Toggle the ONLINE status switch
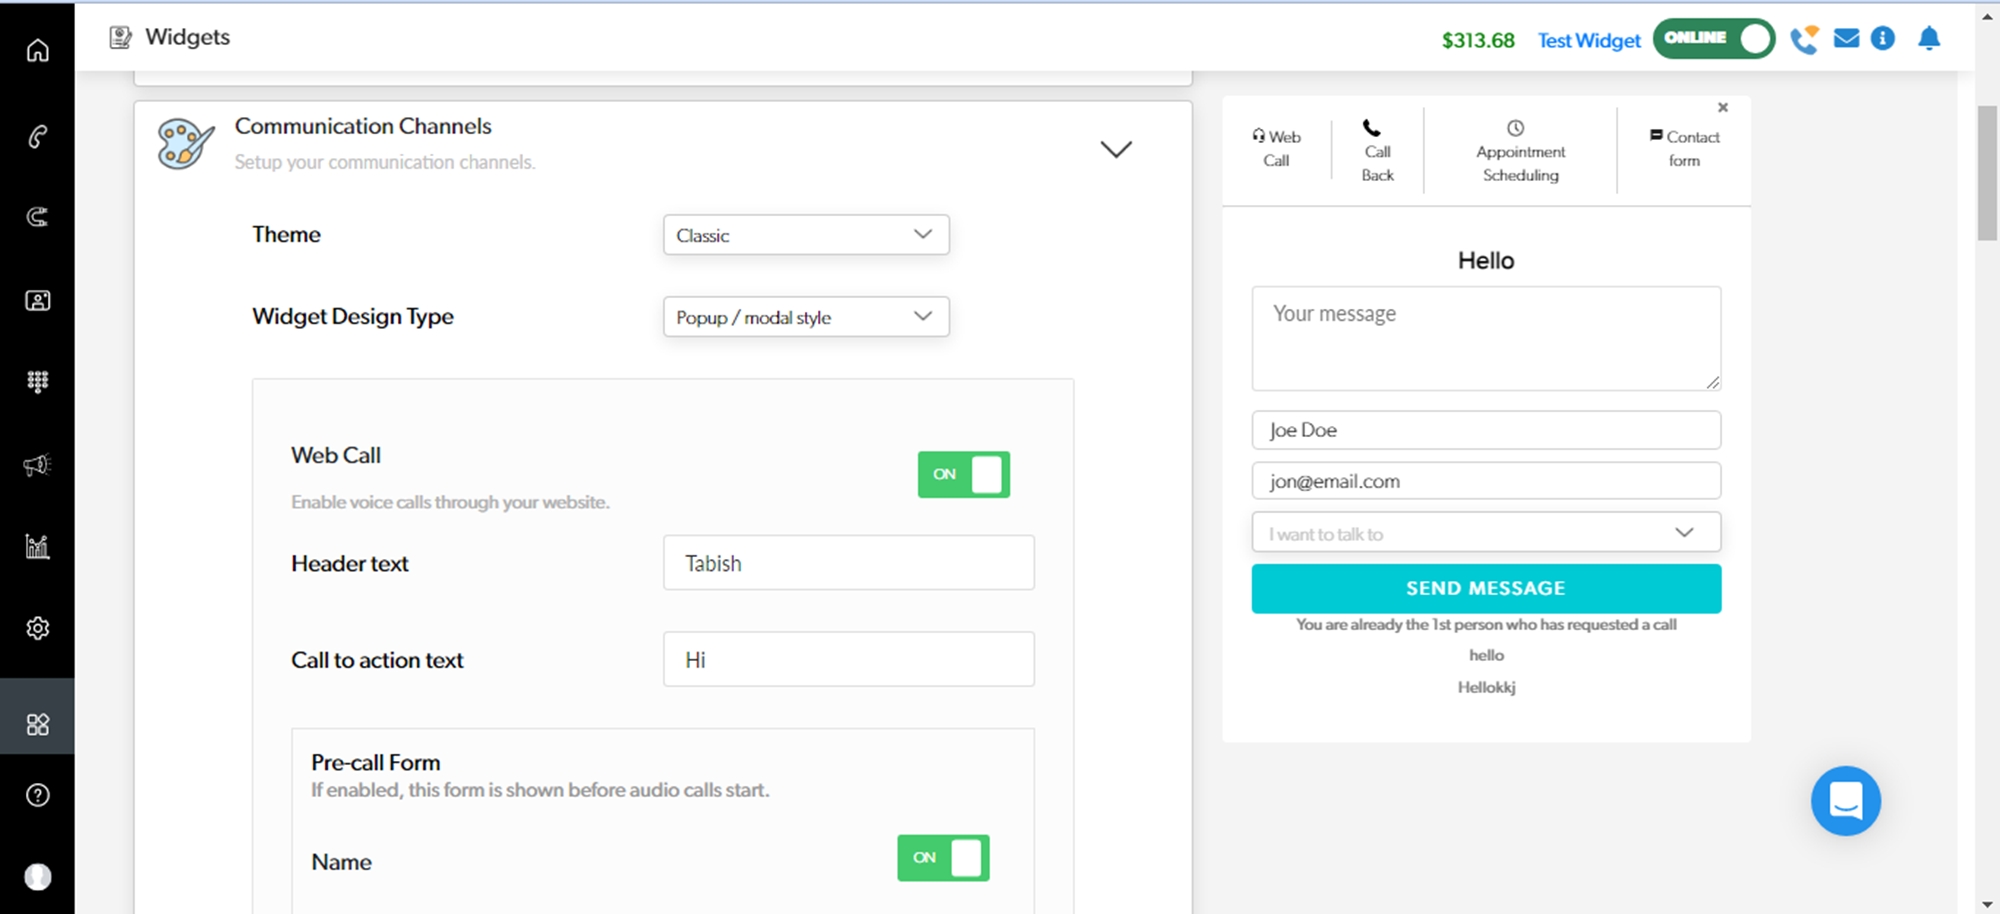Image resolution: width=2000 pixels, height=914 pixels. (x=1713, y=39)
